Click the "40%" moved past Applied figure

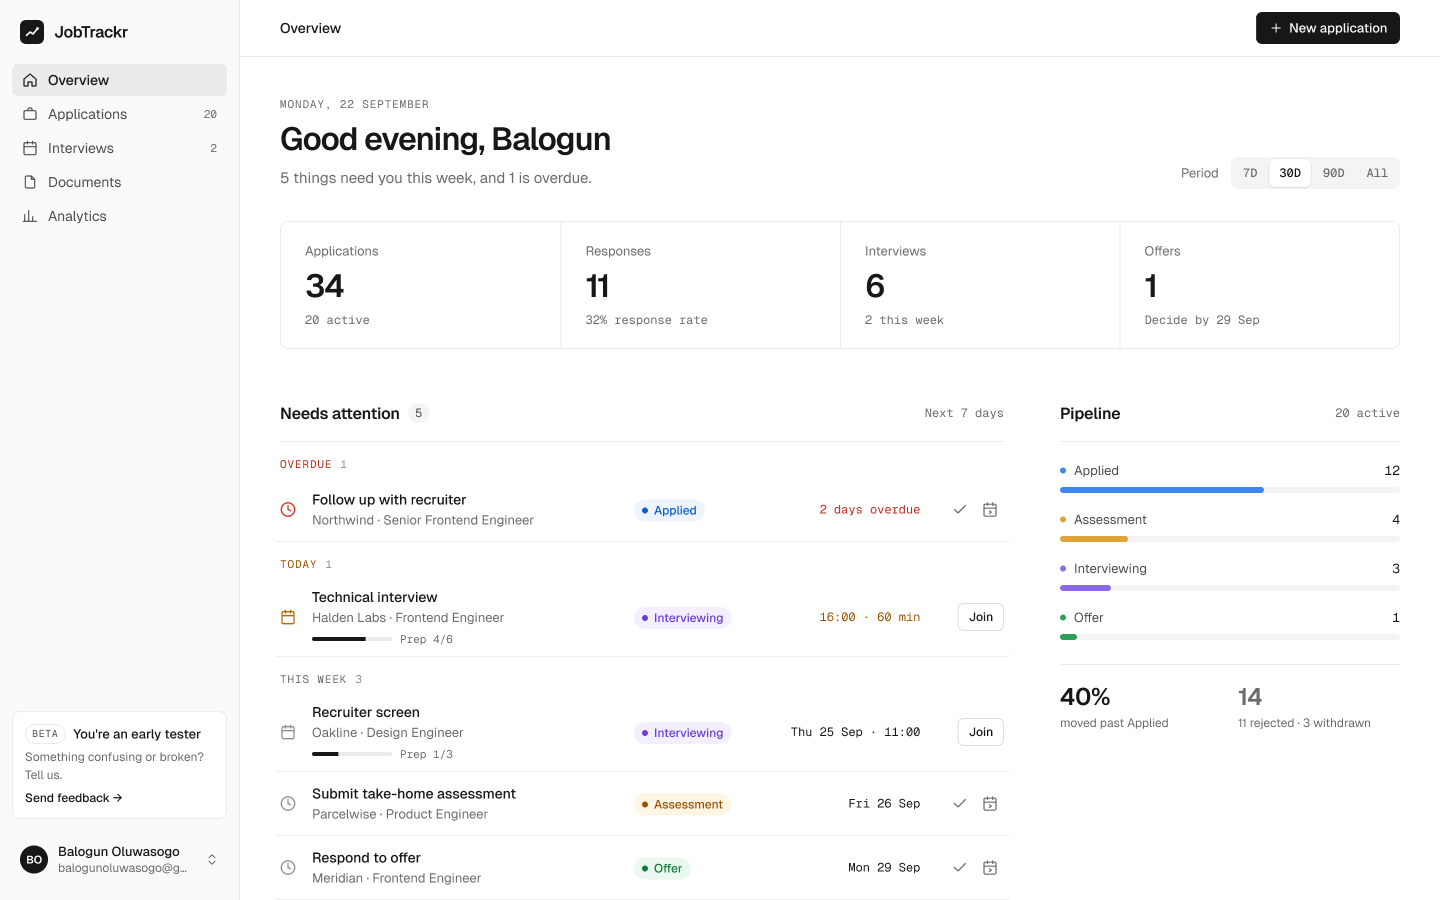pos(1085,697)
